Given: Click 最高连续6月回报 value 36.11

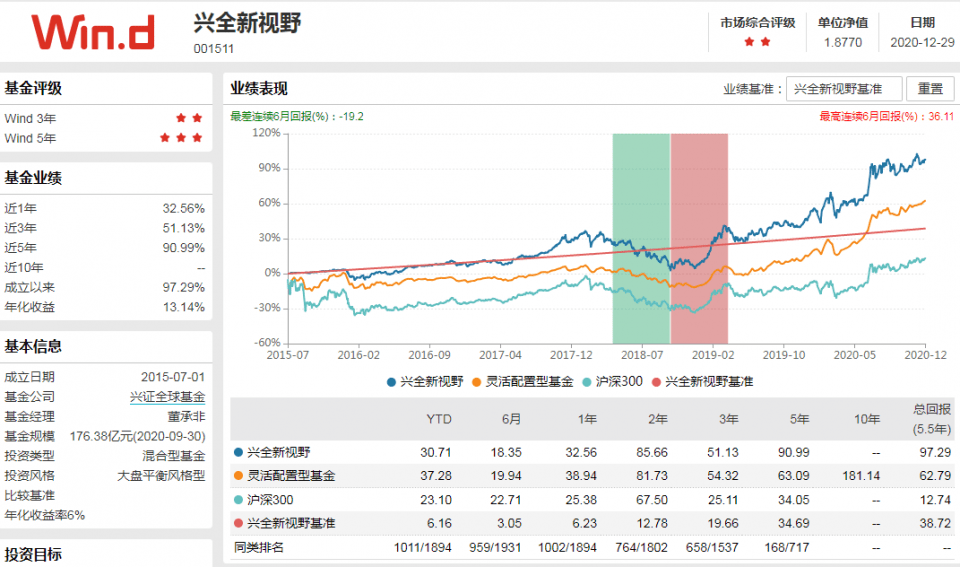Looking at the screenshot, I should pyautogui.click(x=941, y=116).
